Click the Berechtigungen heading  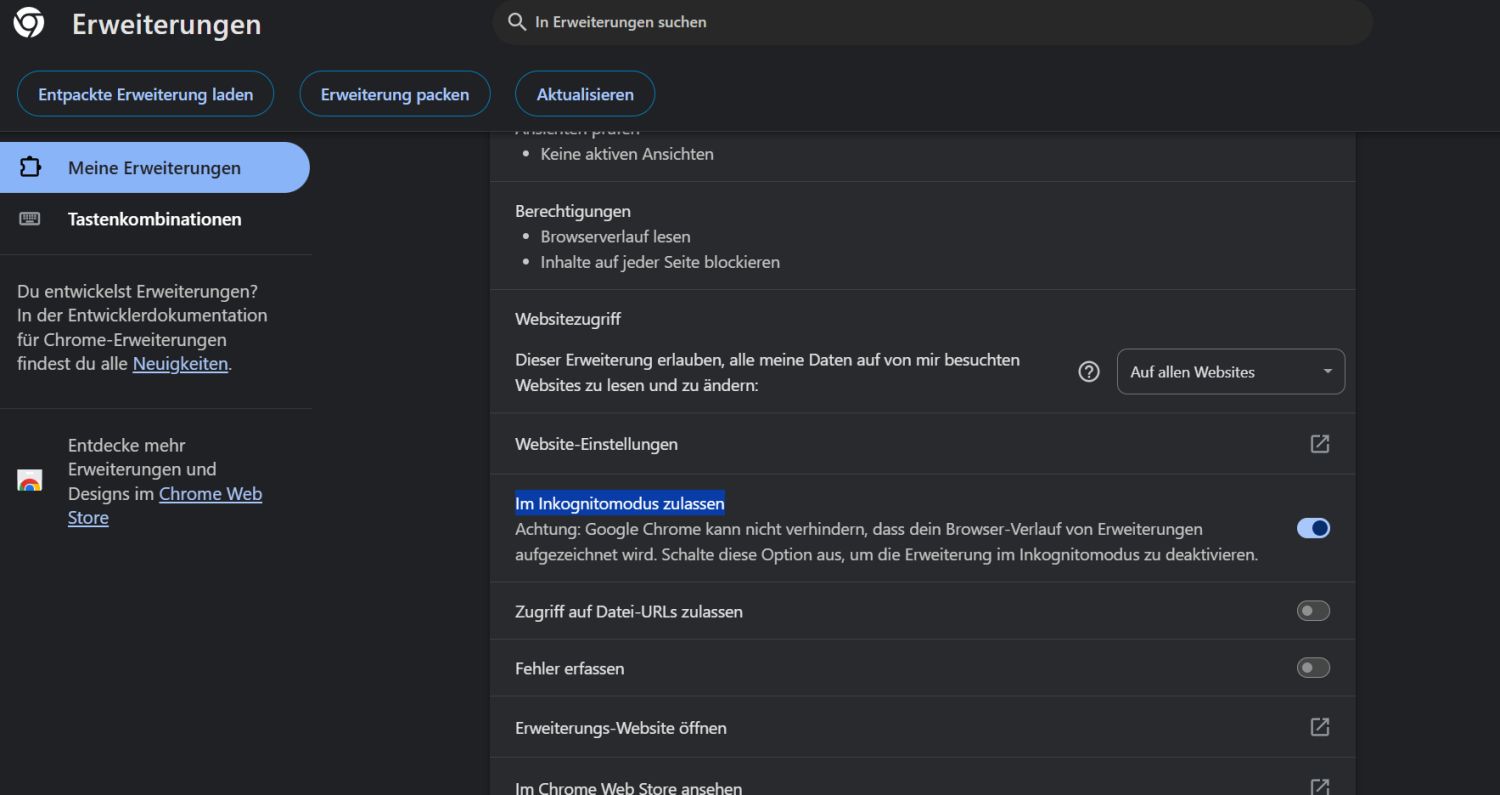pos(573,211)
